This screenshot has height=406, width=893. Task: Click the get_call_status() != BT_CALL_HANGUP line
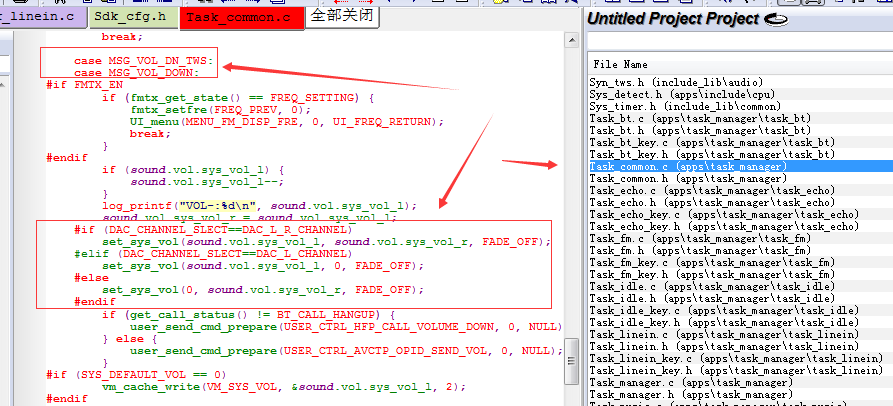pos(248,314)
